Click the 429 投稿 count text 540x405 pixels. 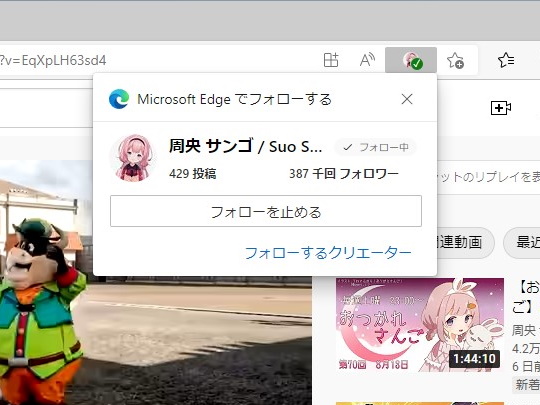tap(193, 174)
